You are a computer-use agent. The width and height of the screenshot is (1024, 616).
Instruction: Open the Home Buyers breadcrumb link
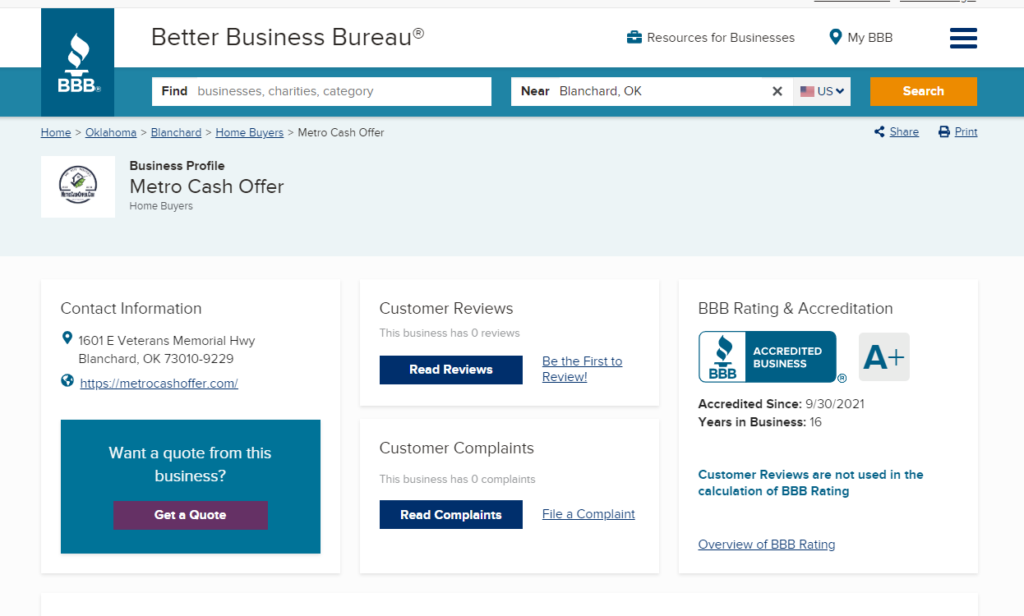pos(249,133)
